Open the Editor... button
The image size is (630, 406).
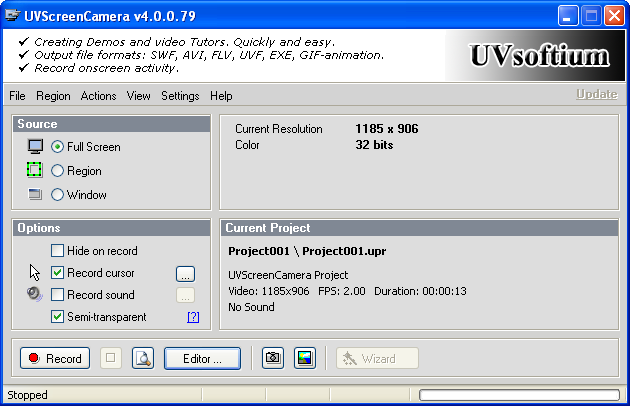[202, 358]
